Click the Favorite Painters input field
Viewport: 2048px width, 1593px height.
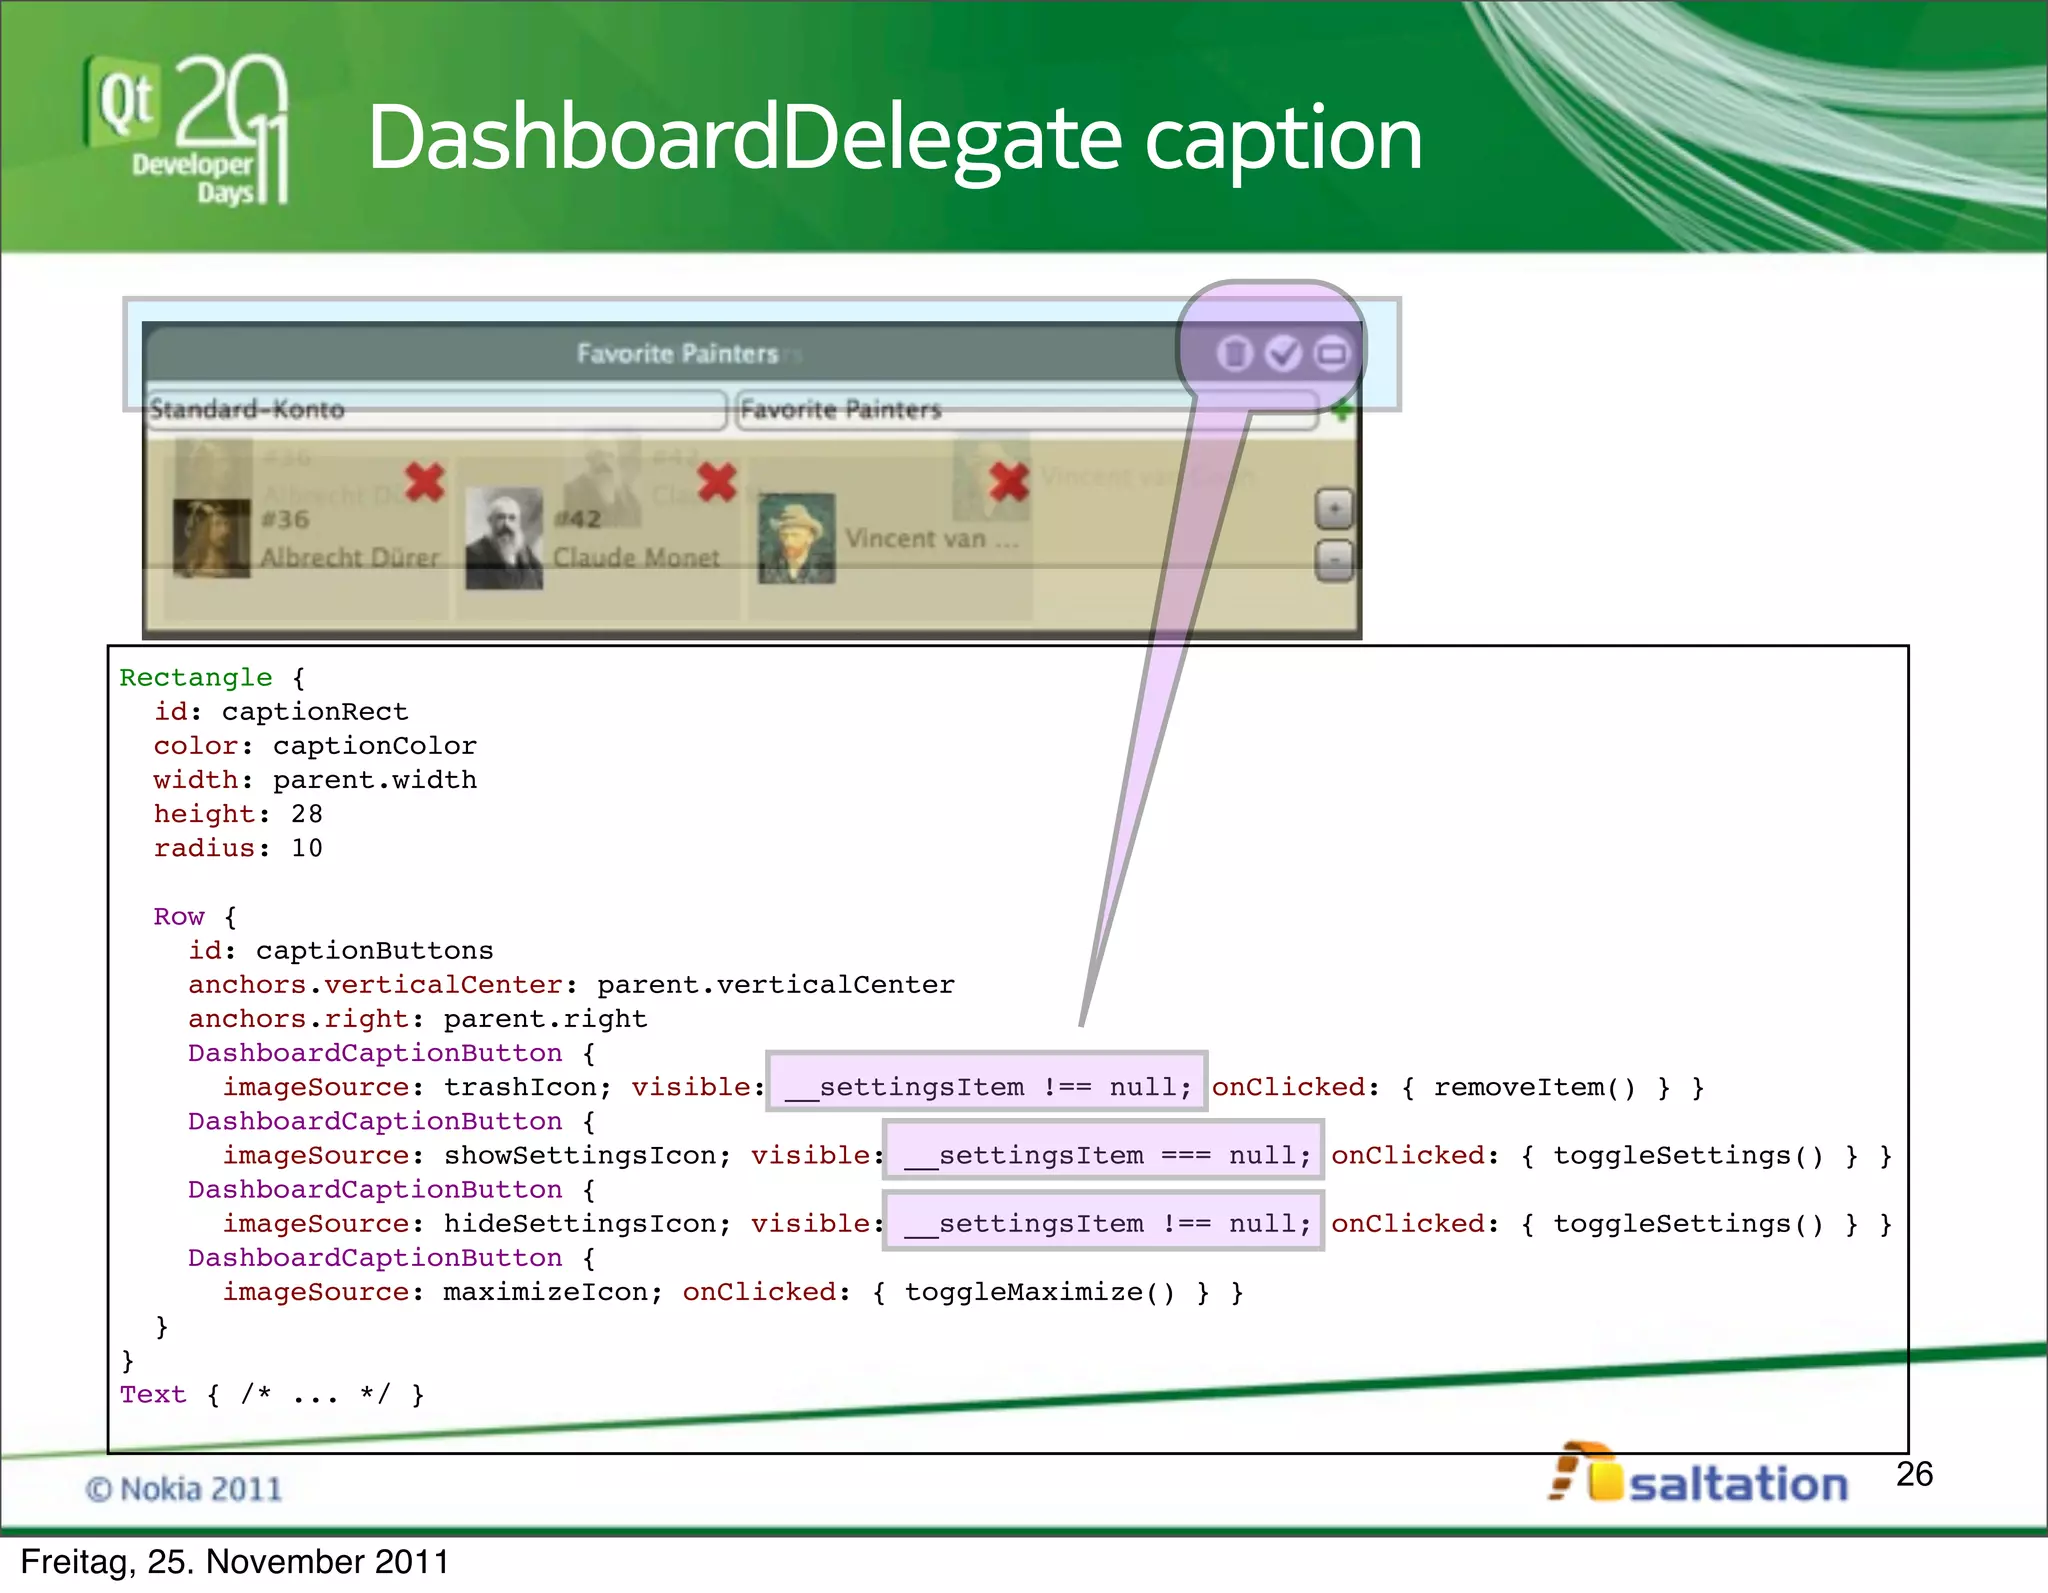pos(1027,410)
